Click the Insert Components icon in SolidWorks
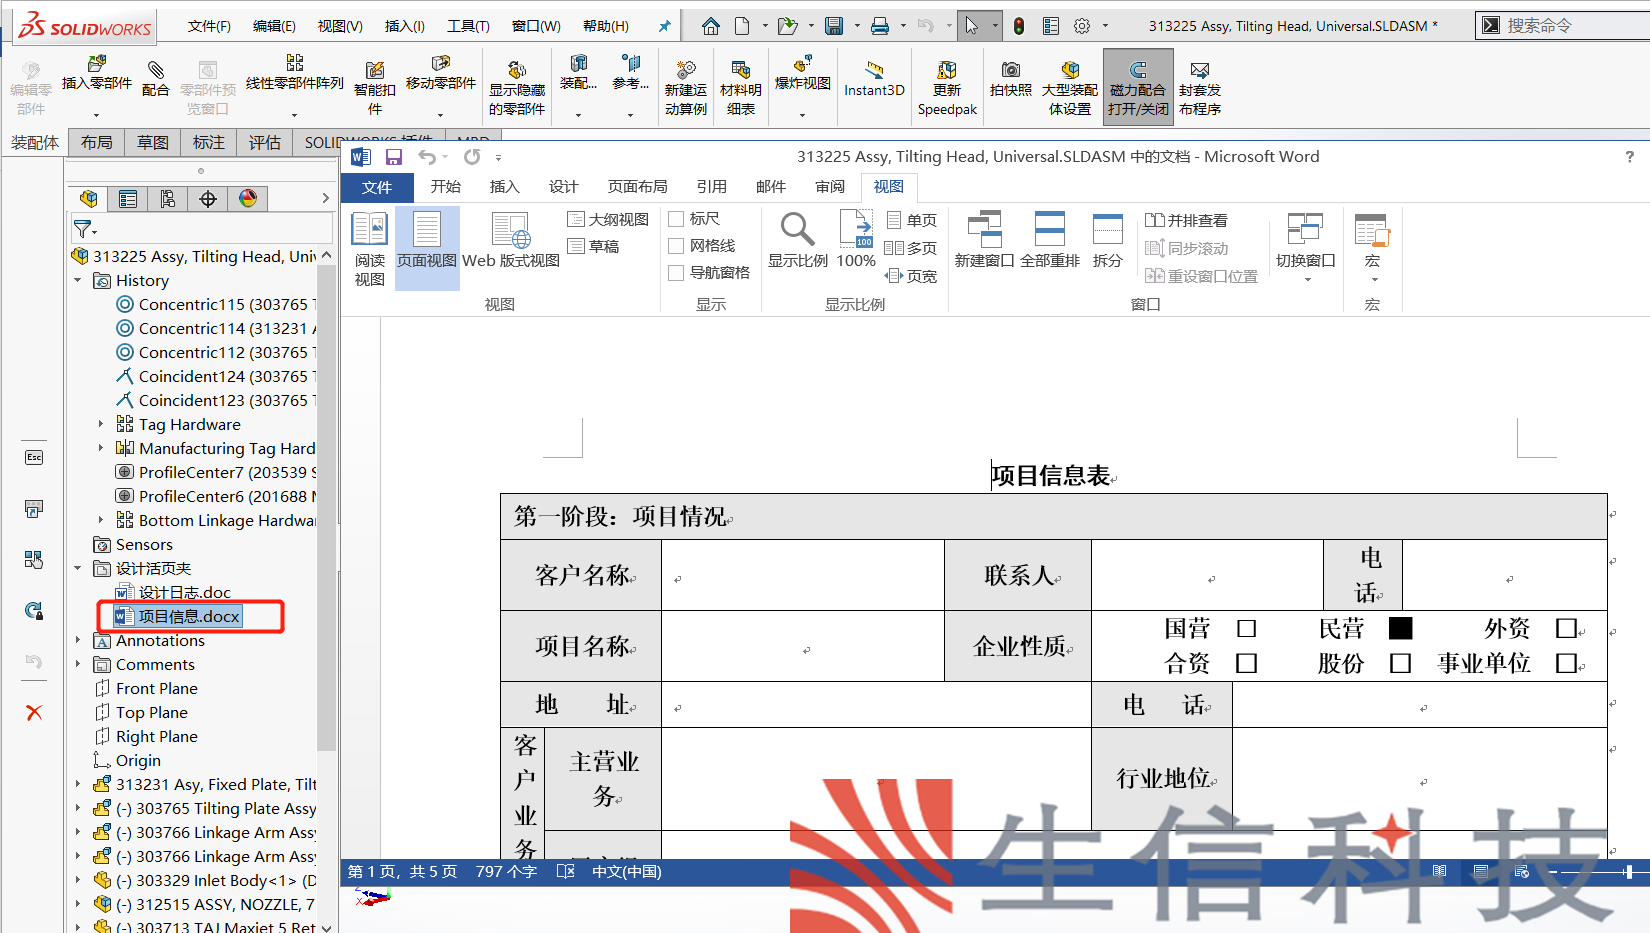Image resolution: width=1650 pixels, height=933 pixels. [97, 74]
